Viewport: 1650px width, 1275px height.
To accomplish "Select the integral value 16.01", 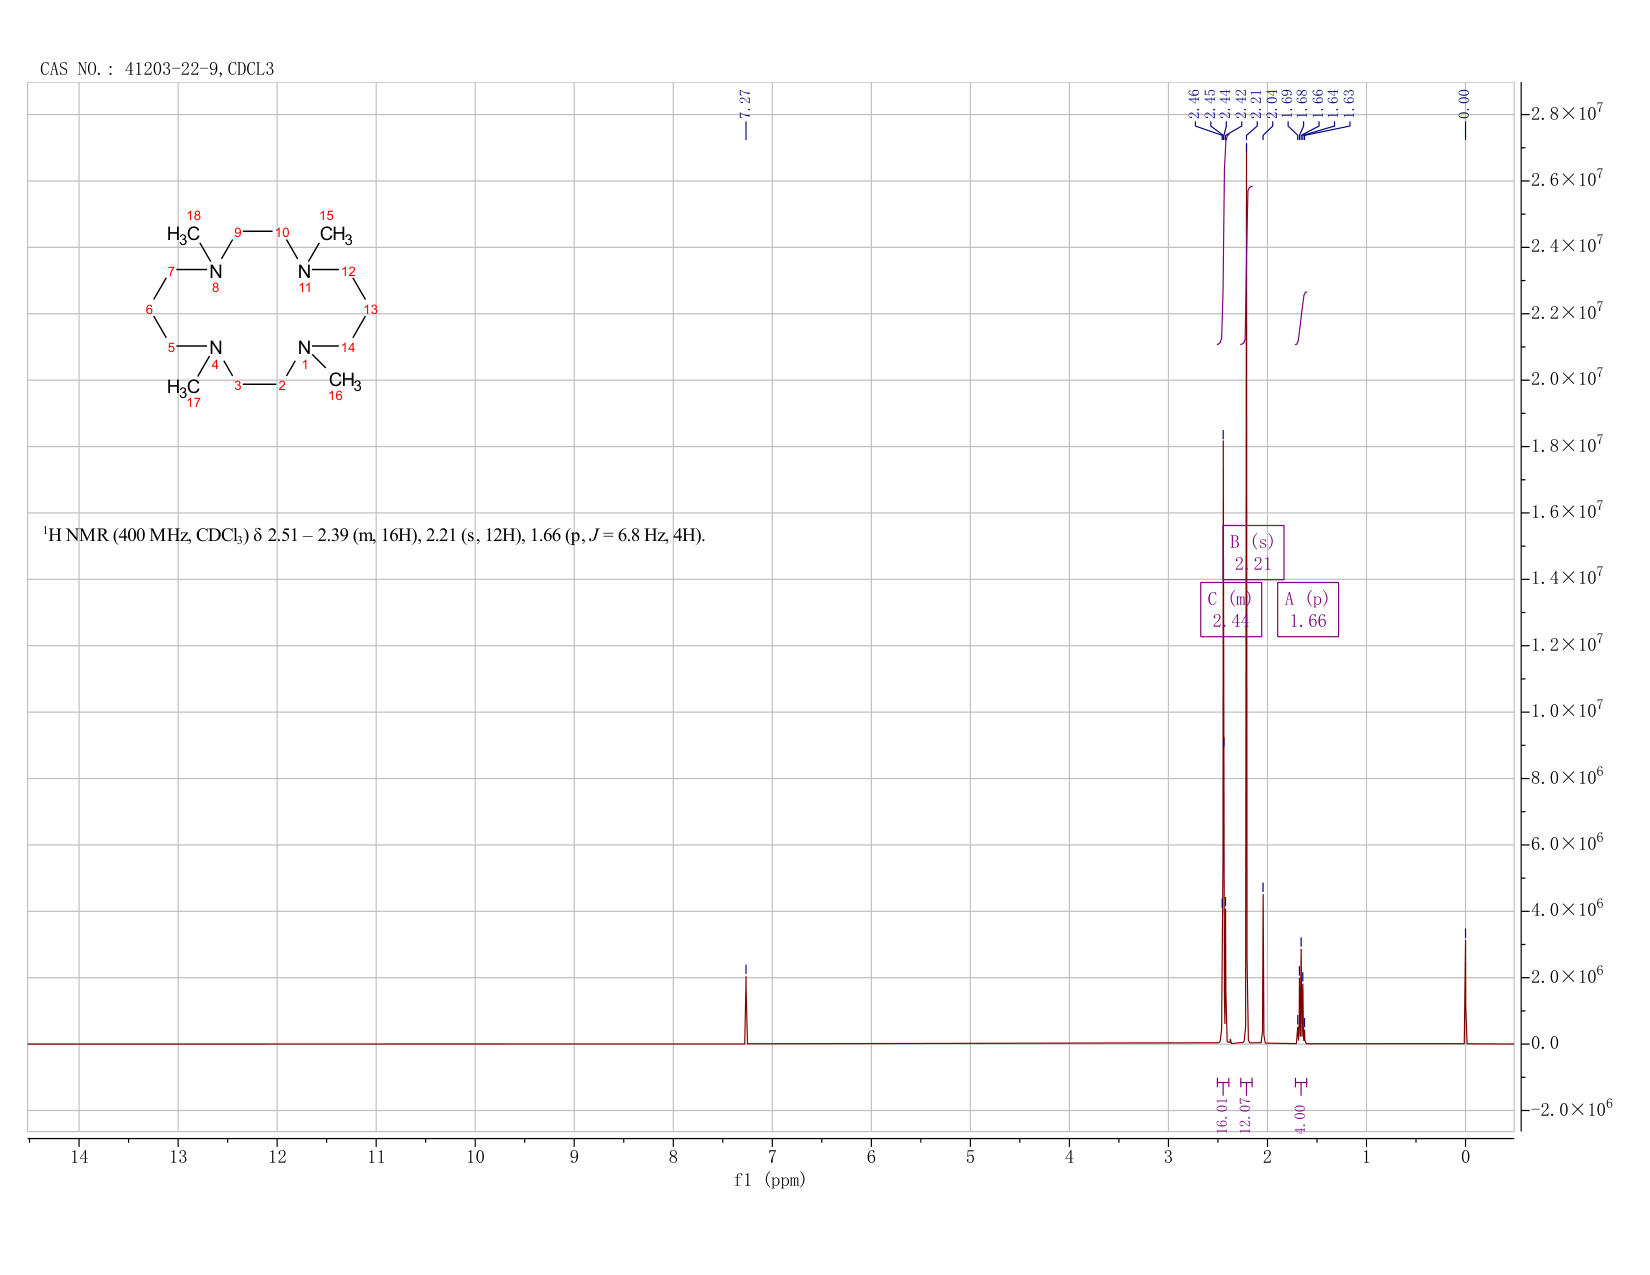I will tap(1221, 1114).
